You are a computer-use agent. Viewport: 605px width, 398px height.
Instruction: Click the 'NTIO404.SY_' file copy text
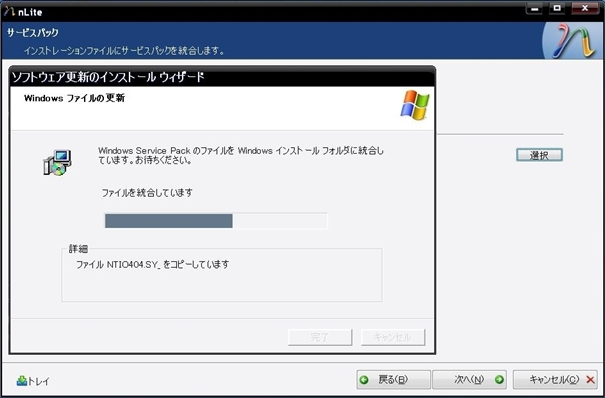tap(152, 265)
